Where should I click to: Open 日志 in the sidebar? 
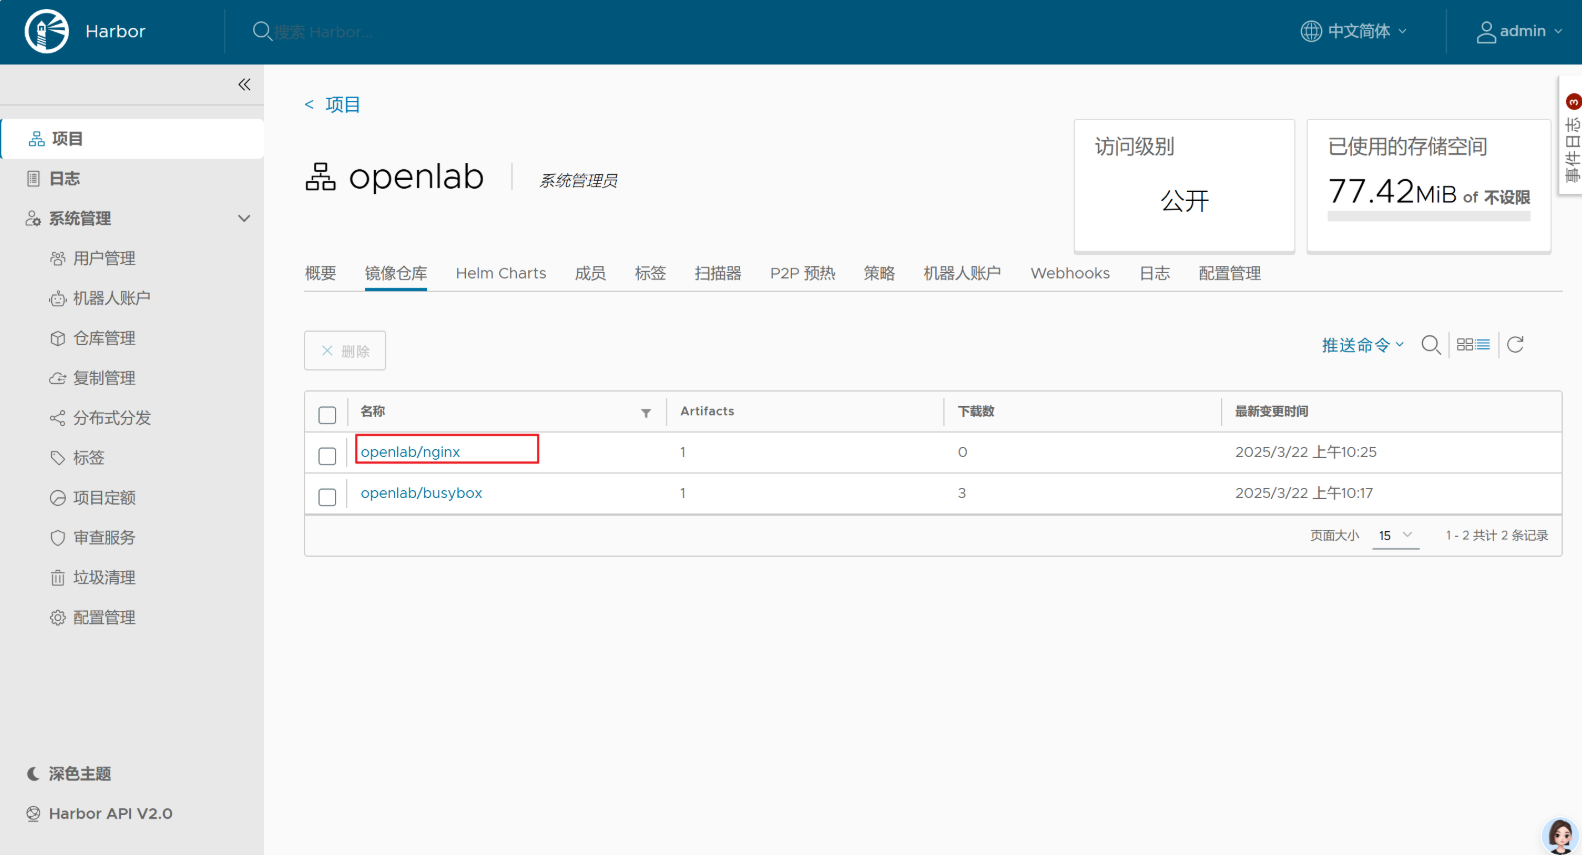coord(64,178)
